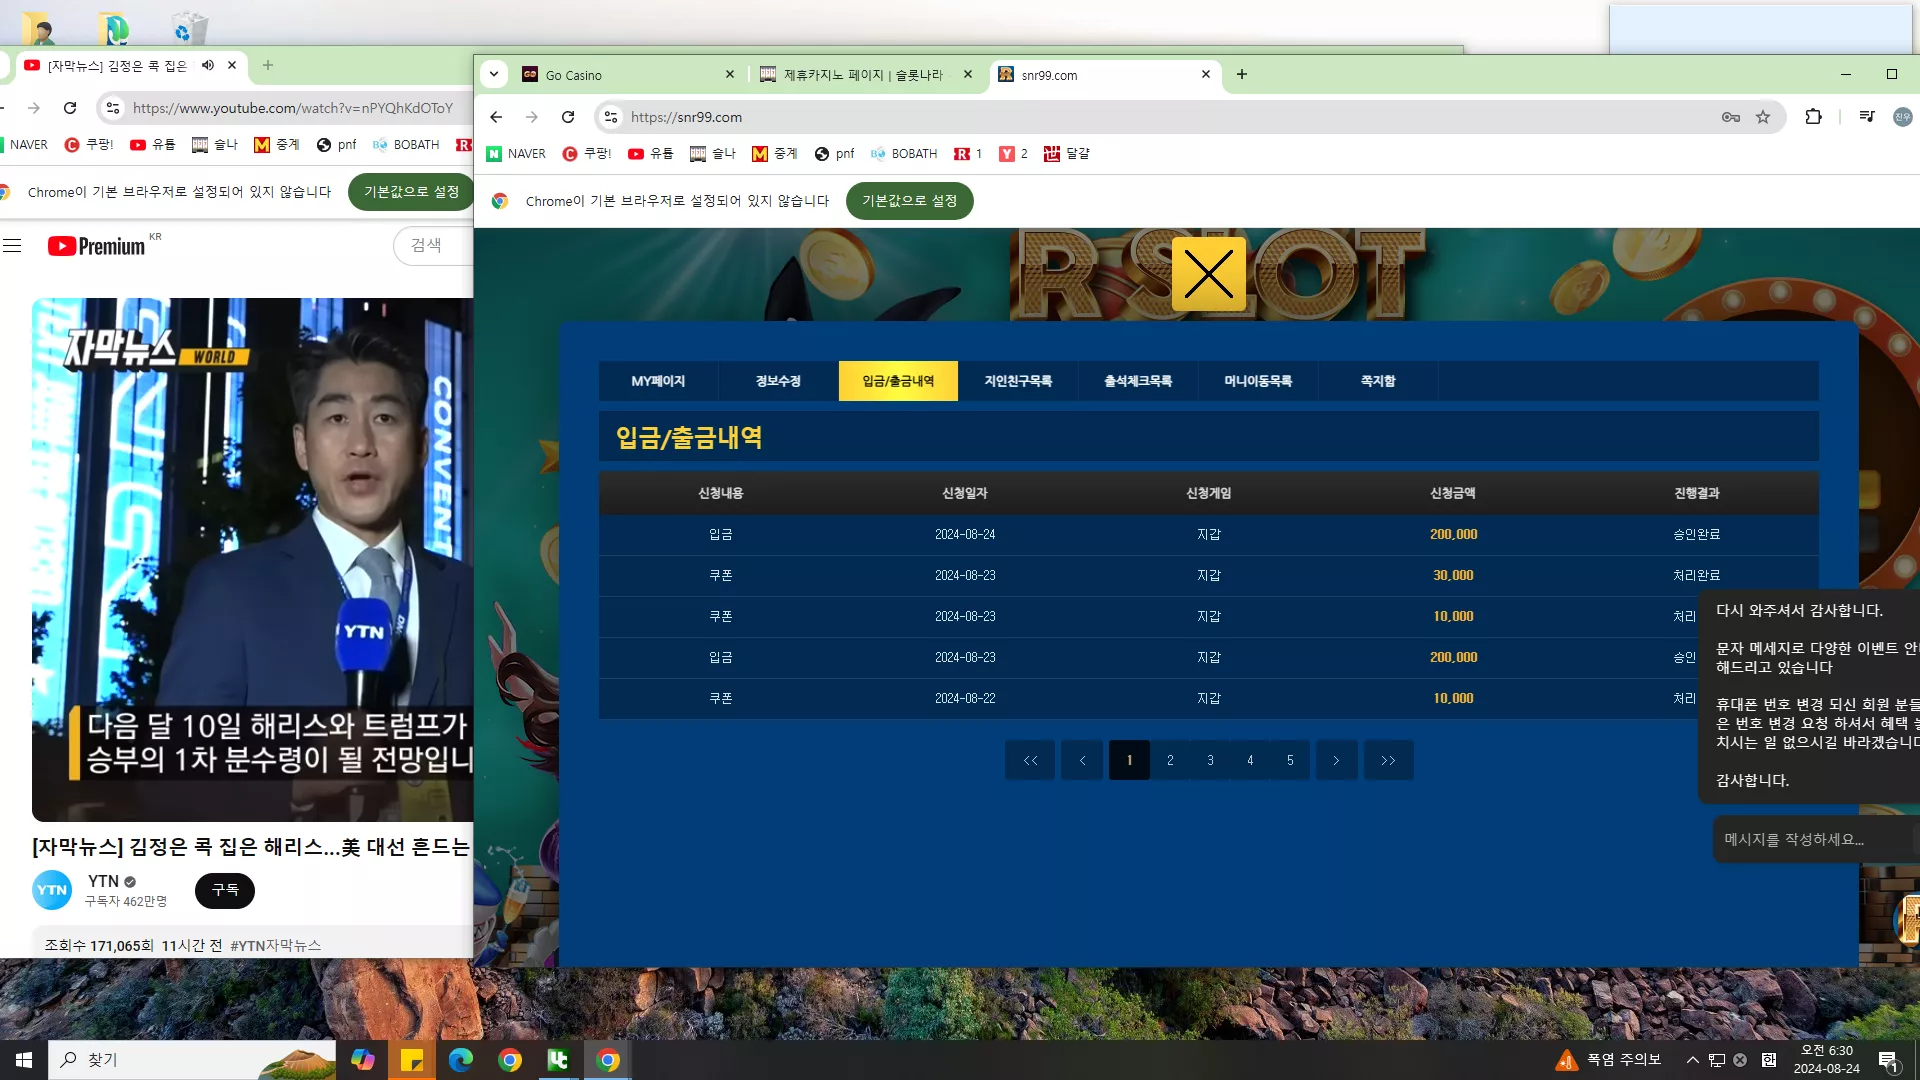Reload the snr99.com page
Screen dimensions: 1920x1080
[x=568, y=117]
